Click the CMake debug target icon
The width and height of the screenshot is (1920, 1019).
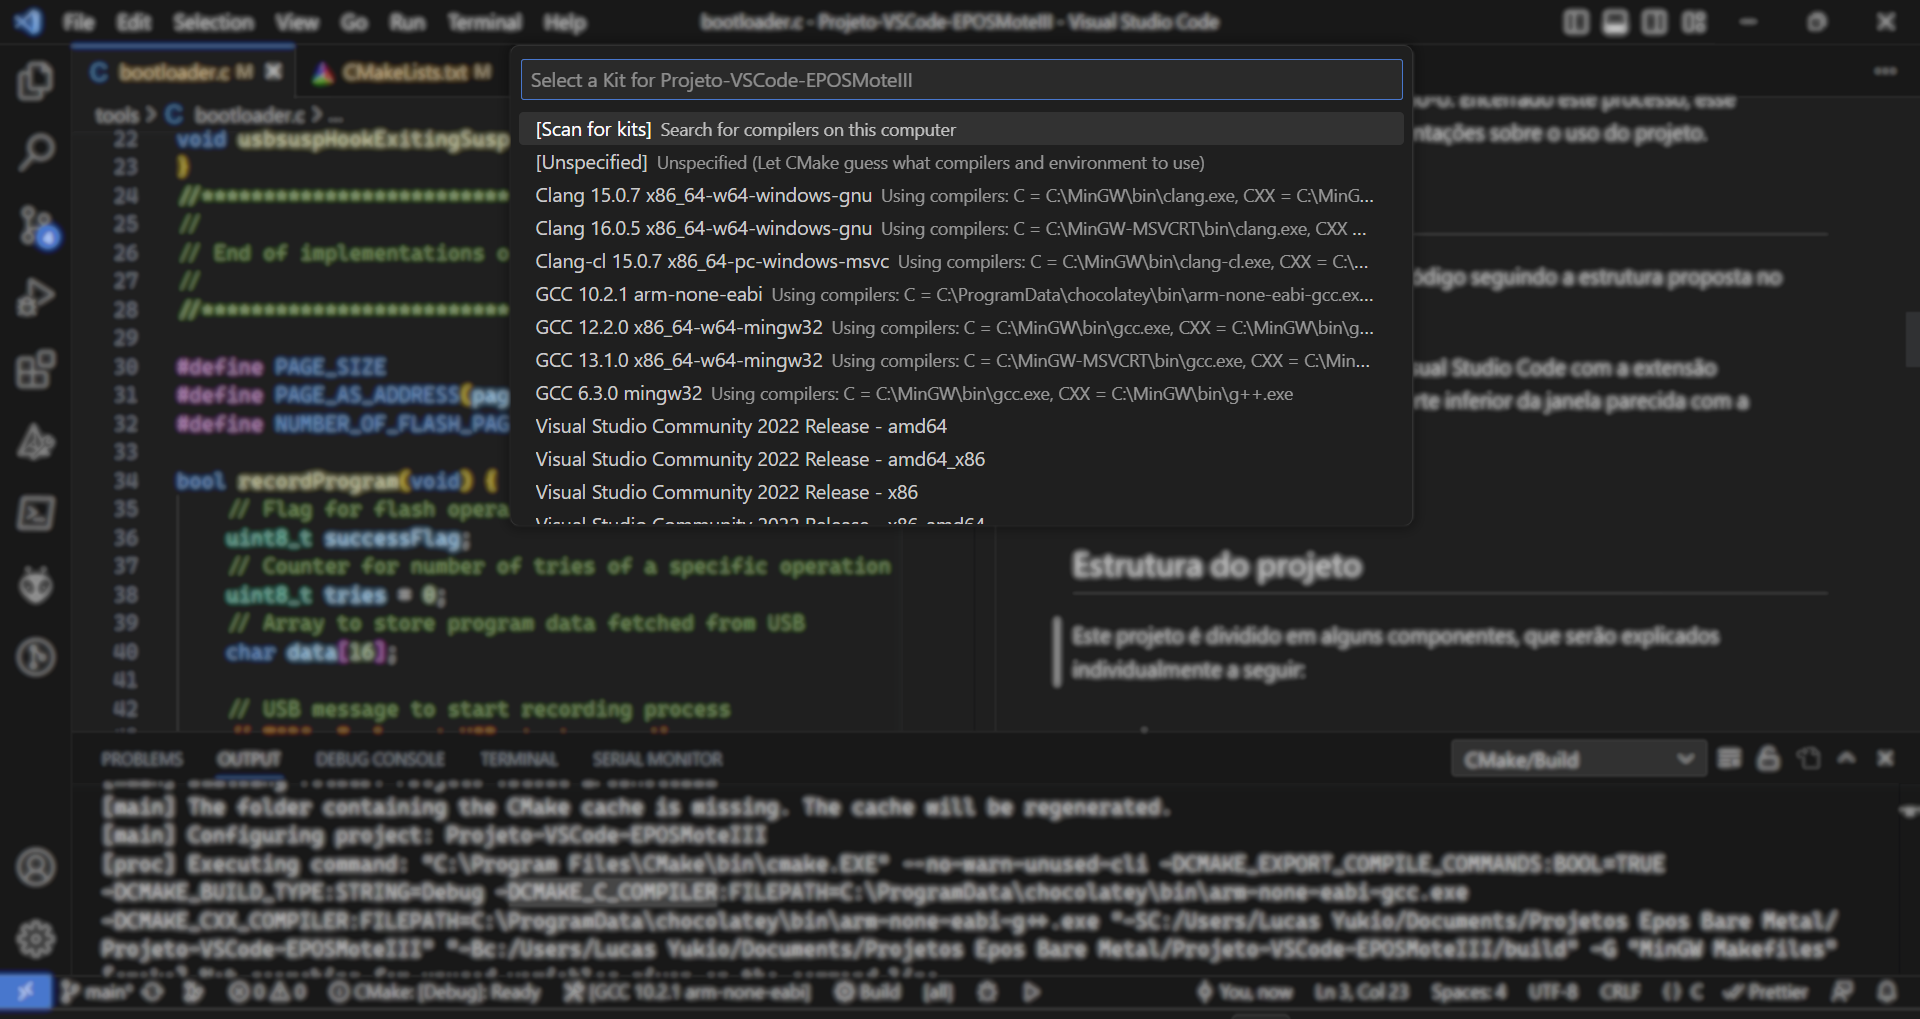point(988,992)
